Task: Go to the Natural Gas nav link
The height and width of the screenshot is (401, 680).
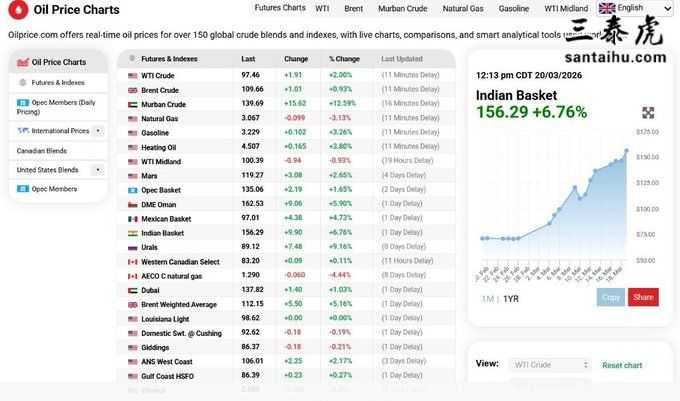Action: point(463,8)
